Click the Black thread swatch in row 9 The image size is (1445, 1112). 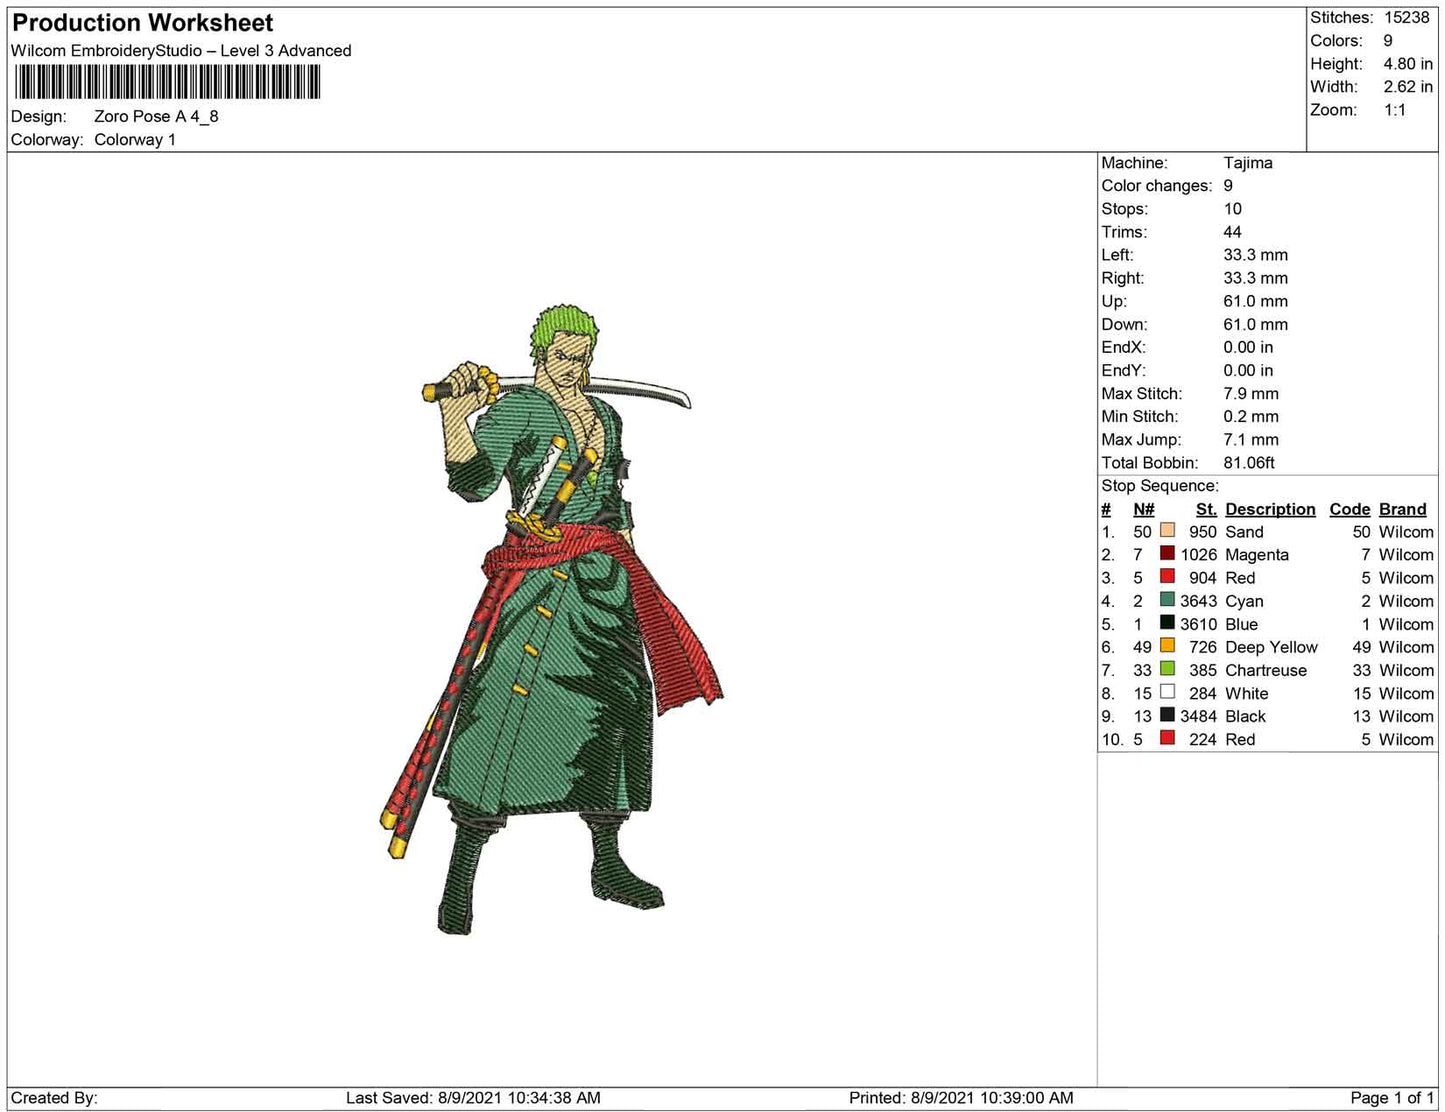click(x=1167, y=715)
